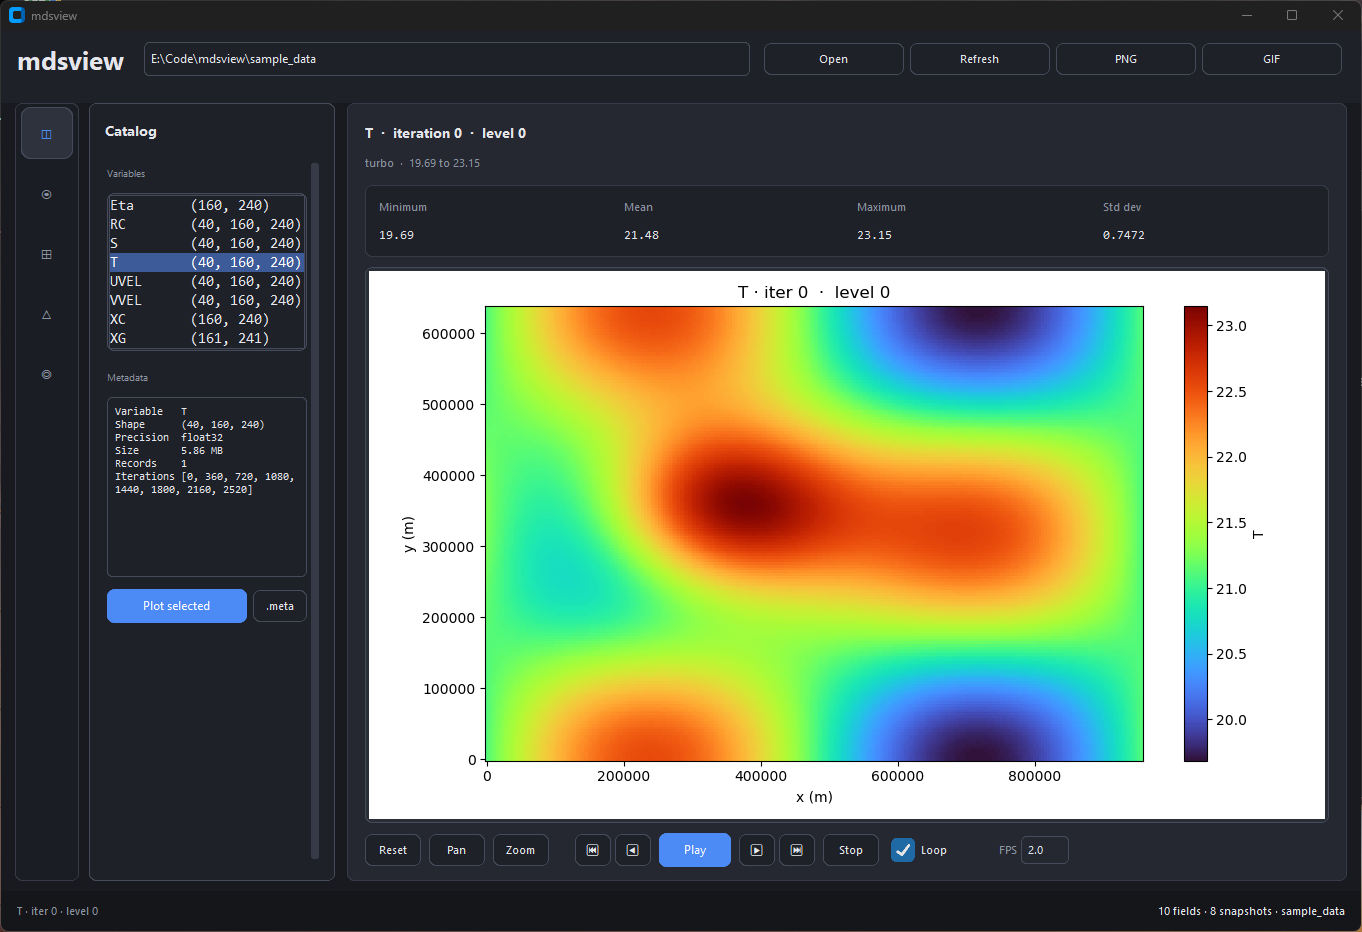Step forward one frame
This screenshot has width=1362, height=932.
click(757, 850)
